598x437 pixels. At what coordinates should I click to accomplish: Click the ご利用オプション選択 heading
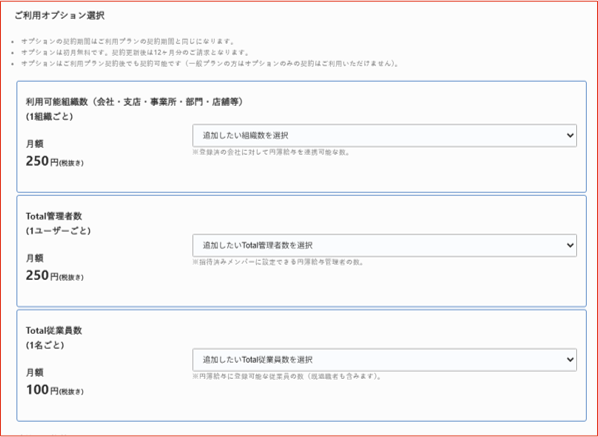pyautogui.click(x=59, y=16)
